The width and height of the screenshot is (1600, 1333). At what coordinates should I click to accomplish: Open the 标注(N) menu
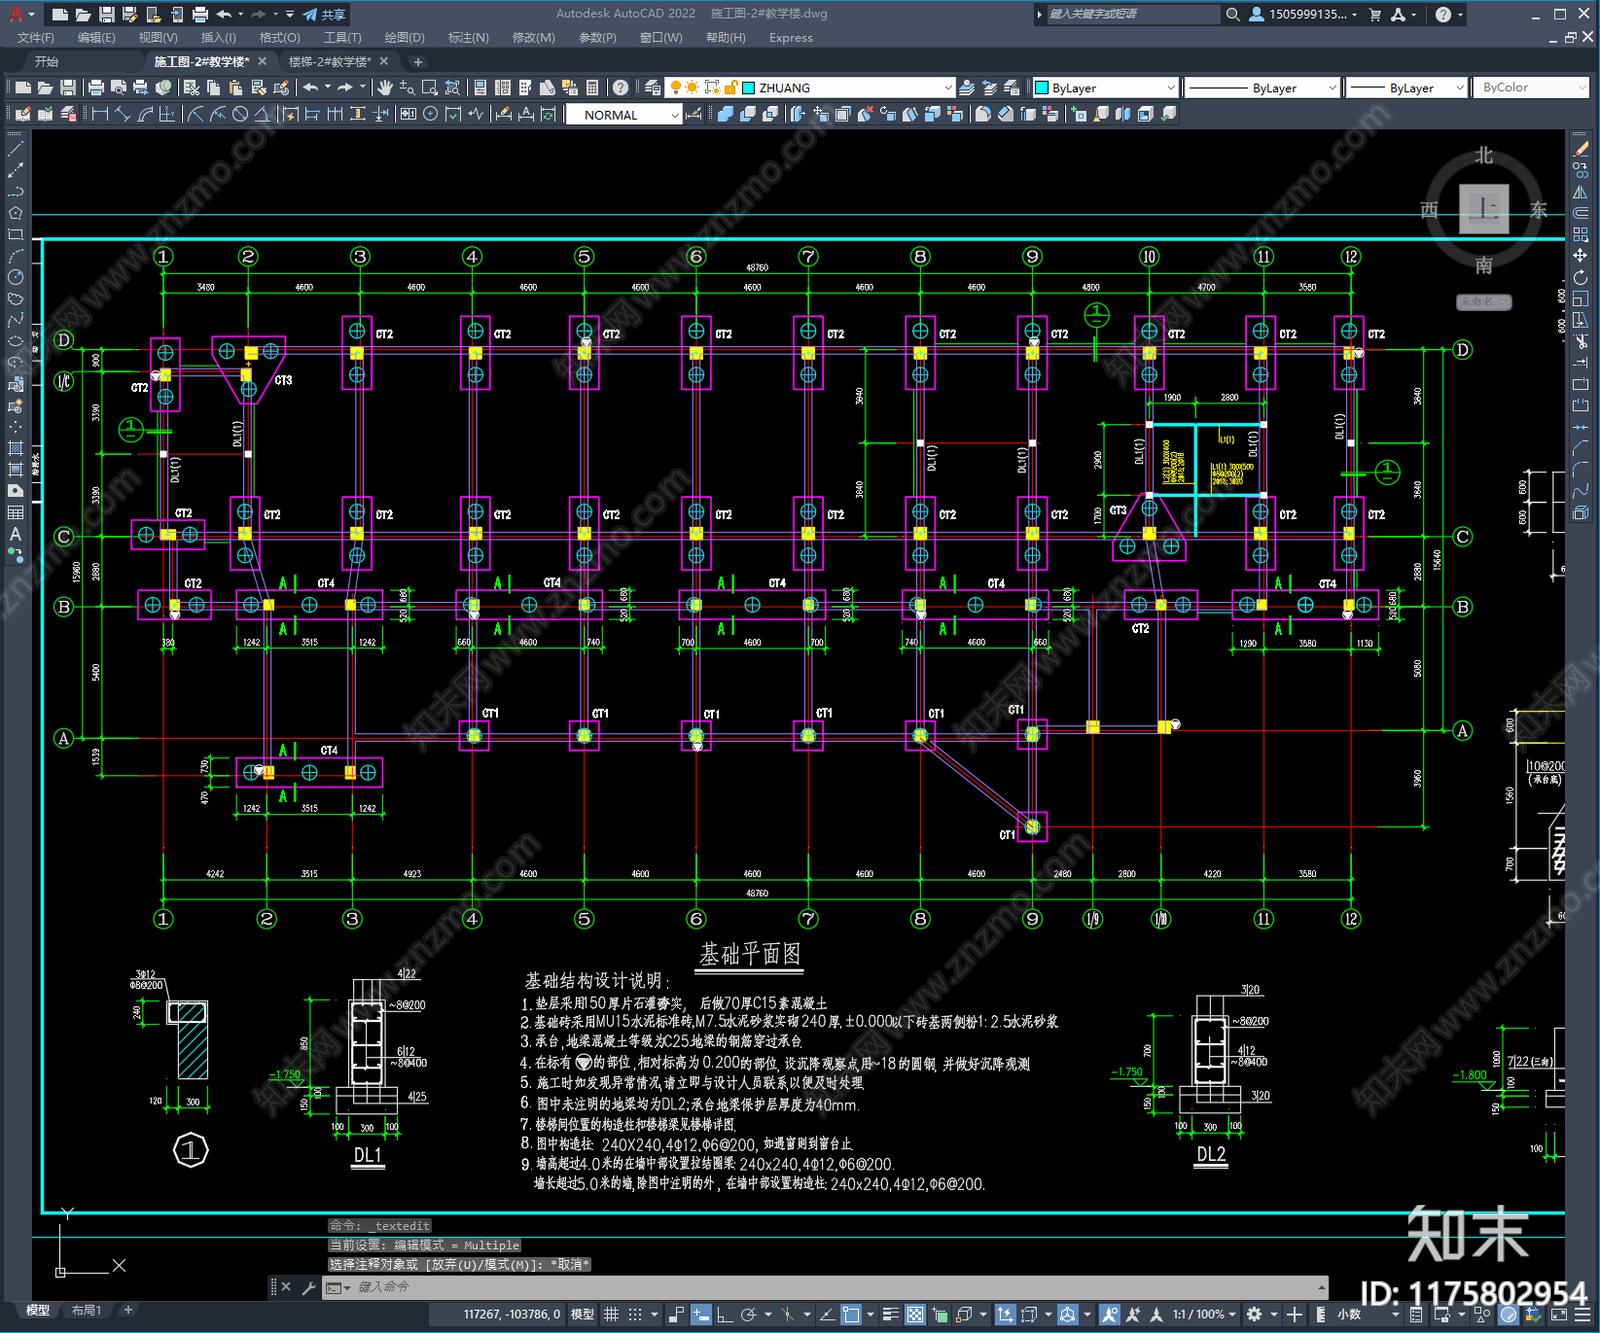468,38
